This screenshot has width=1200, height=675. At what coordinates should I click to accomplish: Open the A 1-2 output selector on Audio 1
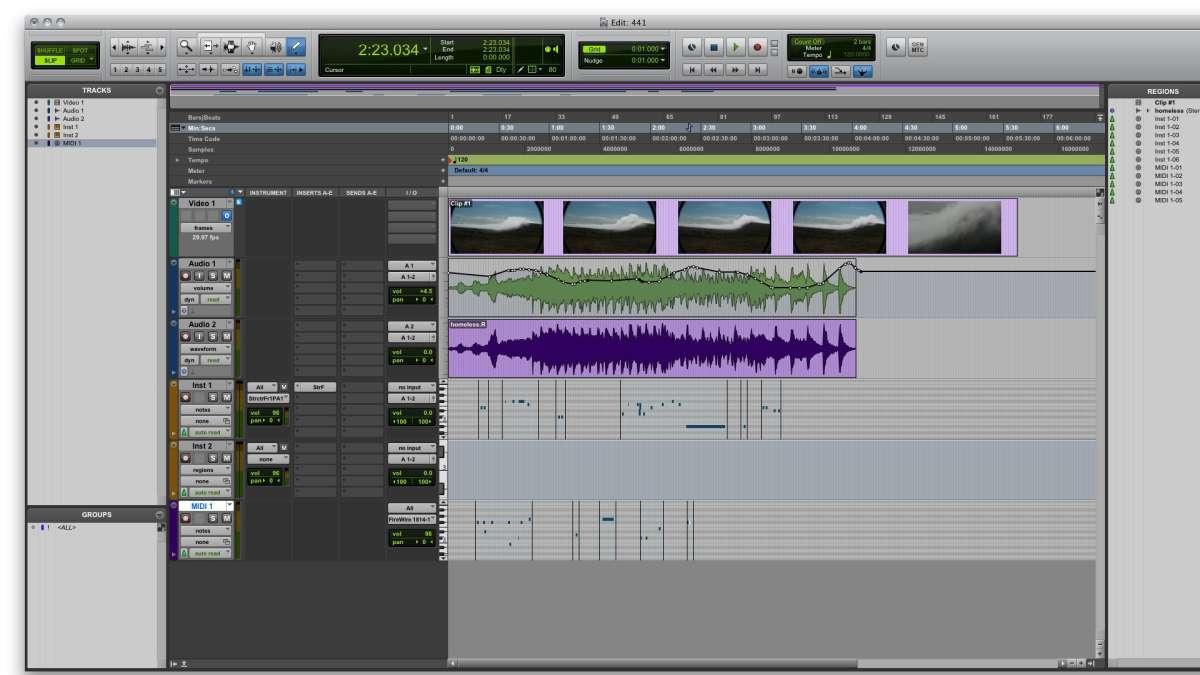(x=410, y=277)
